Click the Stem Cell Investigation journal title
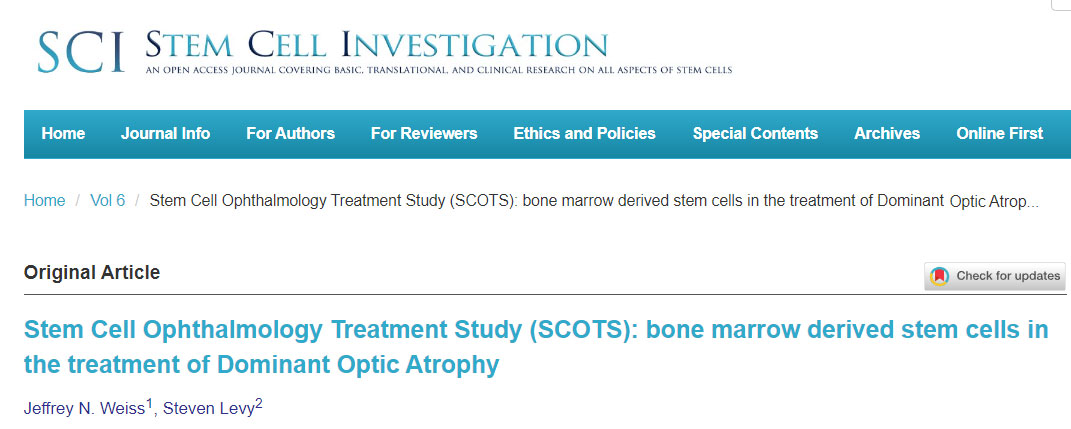This screenshot has width=1071, height=429. tap(376, 45)
